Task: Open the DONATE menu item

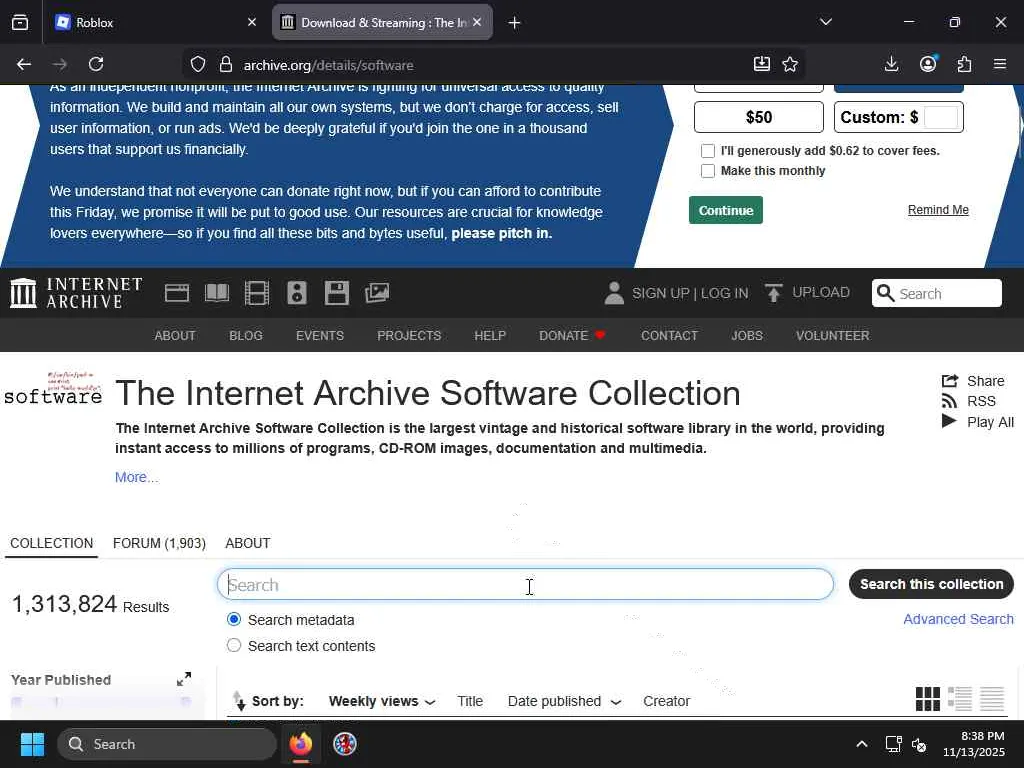Action: point(572,336)
